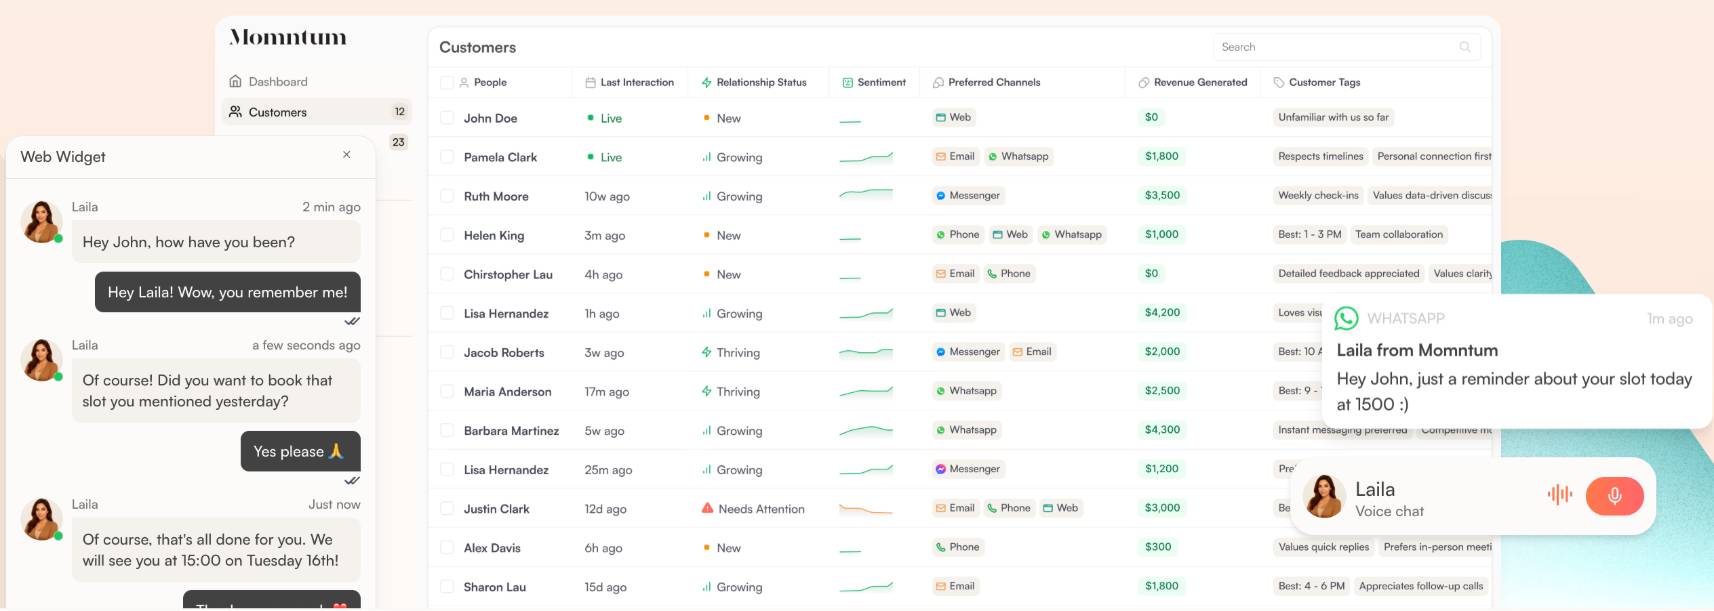This screenshot has width=1714, height=611.
Task: Select the Justin Clark row checkbox
Action: pyautogui.click(x=447, y=508)
